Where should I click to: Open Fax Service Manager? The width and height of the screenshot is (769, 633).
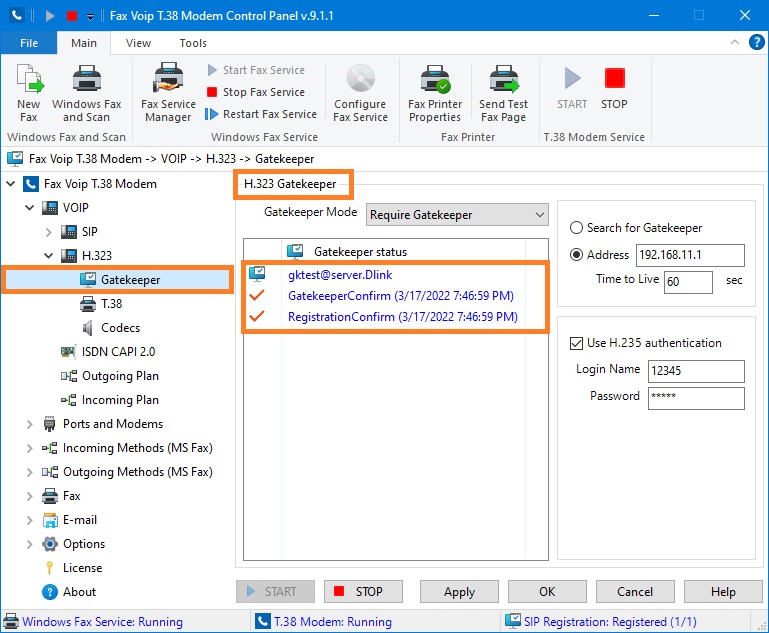pyautogui.click(x=168, y=93)
